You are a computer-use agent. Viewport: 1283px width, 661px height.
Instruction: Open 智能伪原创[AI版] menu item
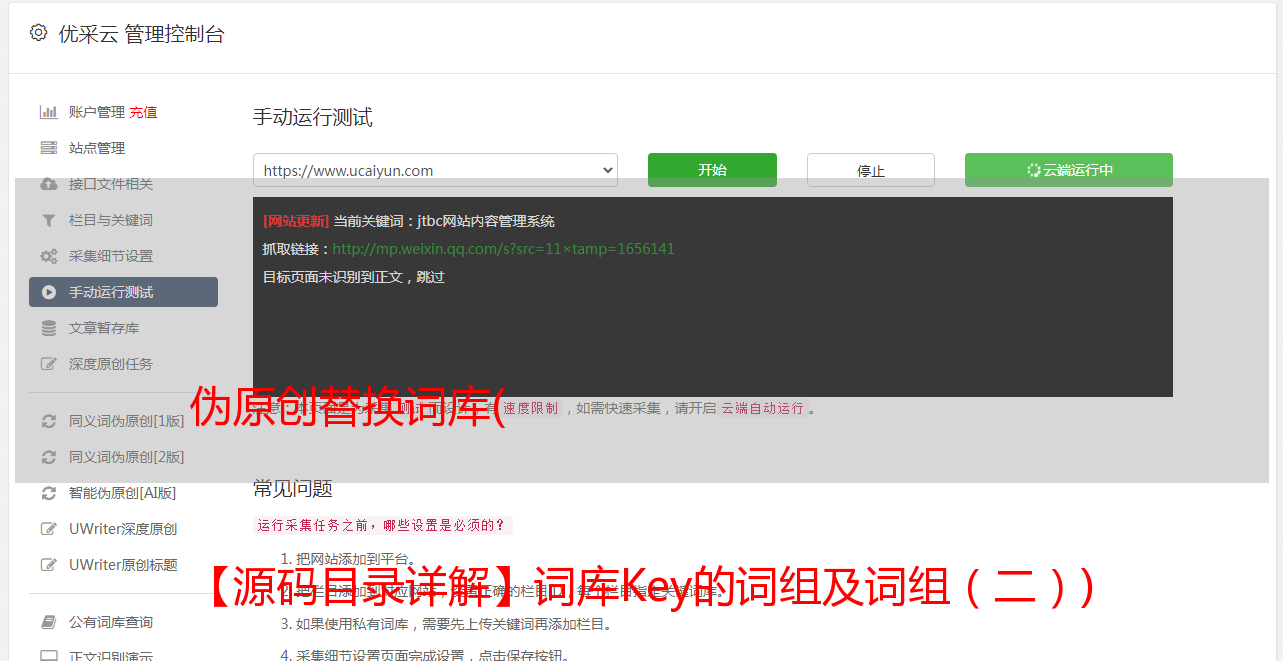tap(122, 493)
